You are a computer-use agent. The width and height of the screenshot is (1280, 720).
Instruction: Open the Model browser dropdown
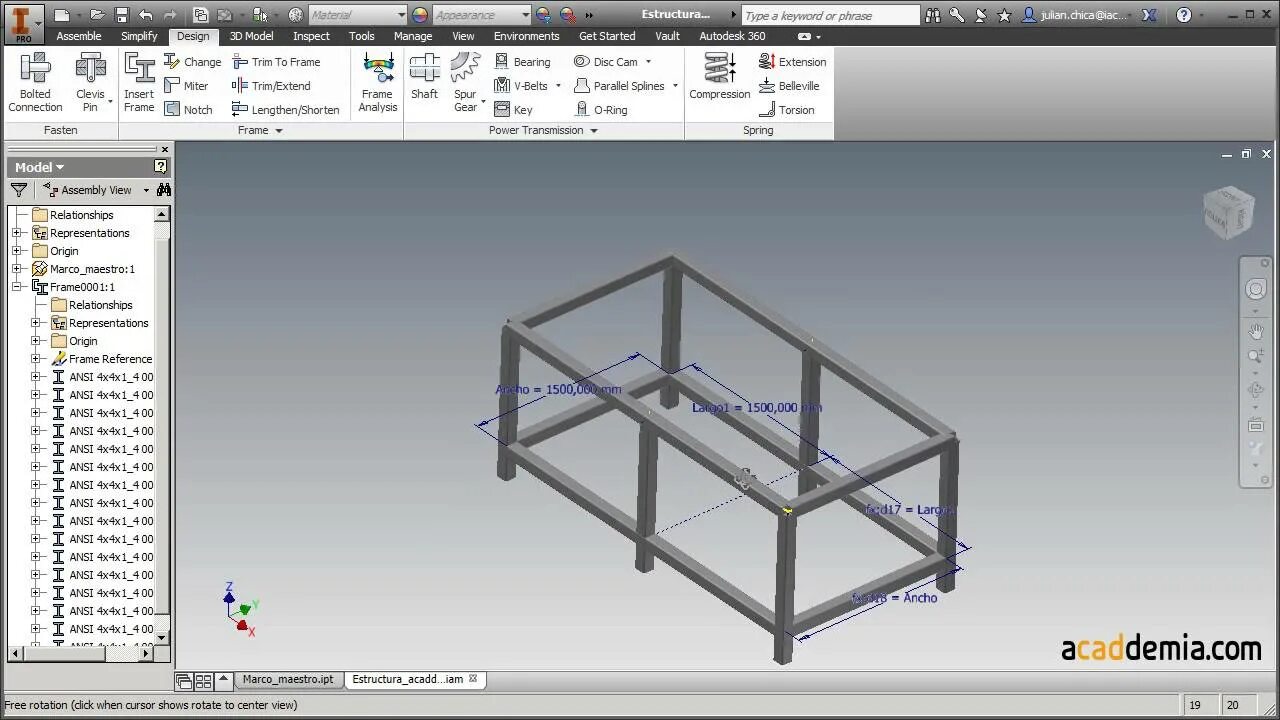point(40,167)
